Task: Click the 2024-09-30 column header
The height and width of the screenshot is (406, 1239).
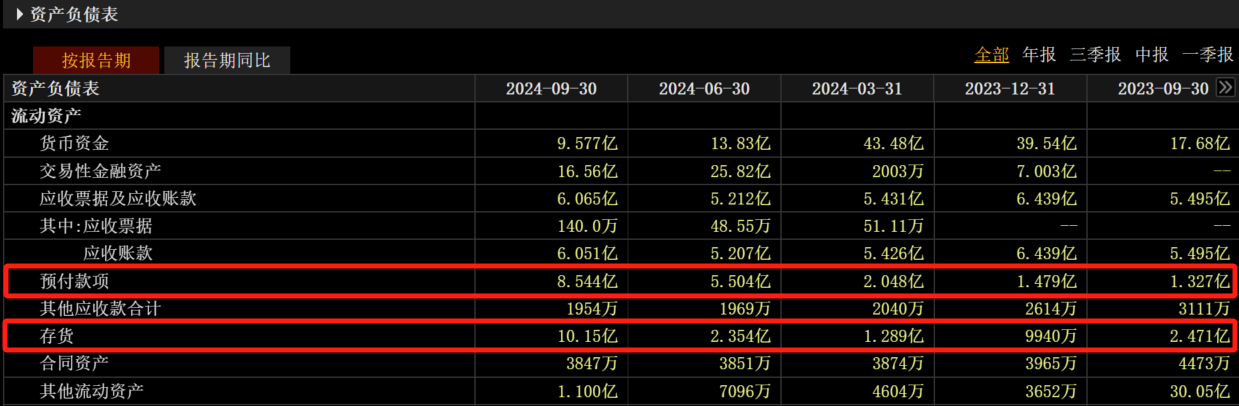Action: pyautogui.click(x=551, y=89)
